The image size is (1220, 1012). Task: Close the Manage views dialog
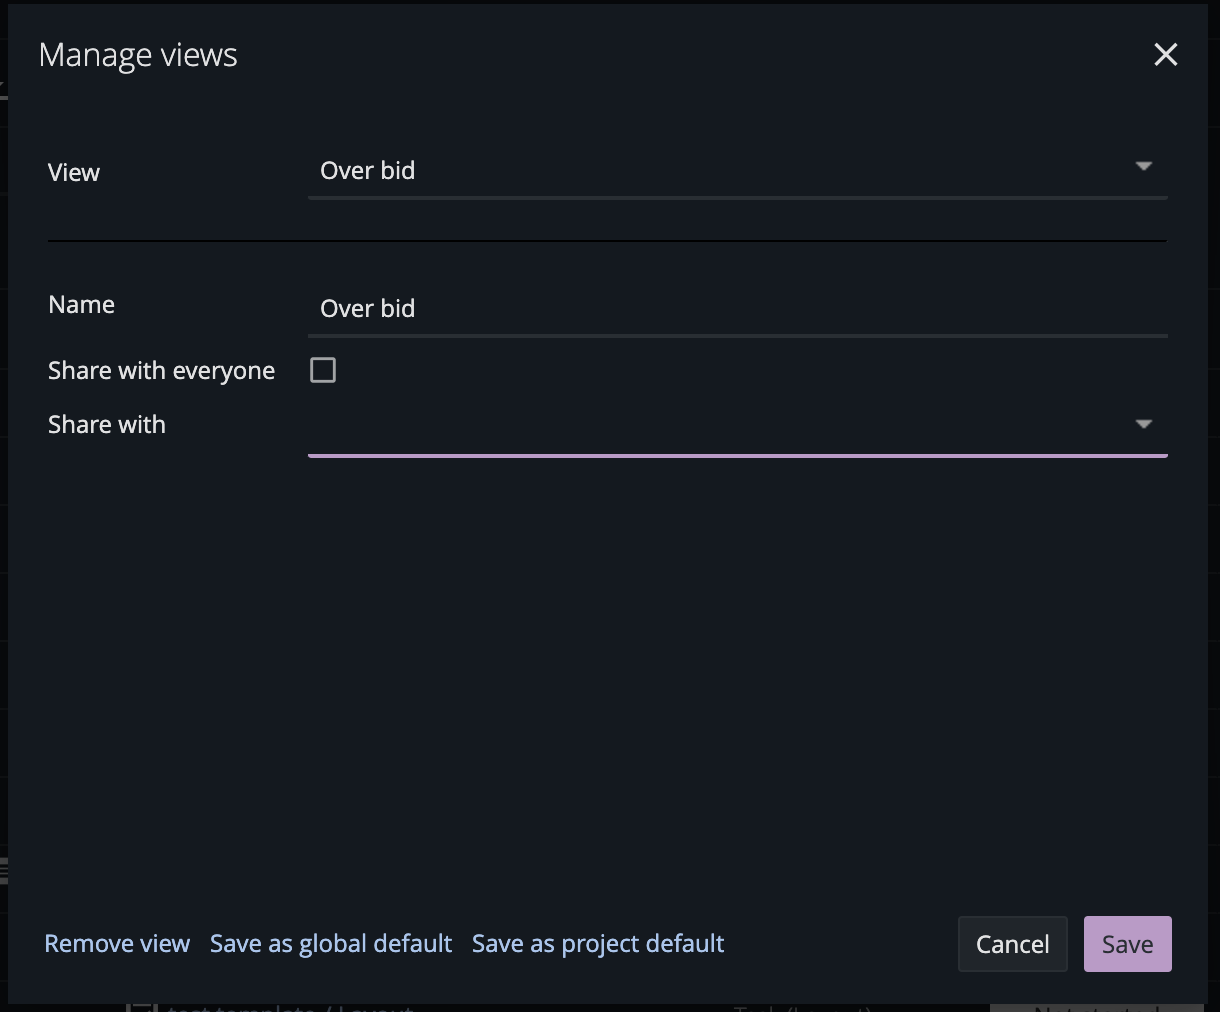point(1165,55)
